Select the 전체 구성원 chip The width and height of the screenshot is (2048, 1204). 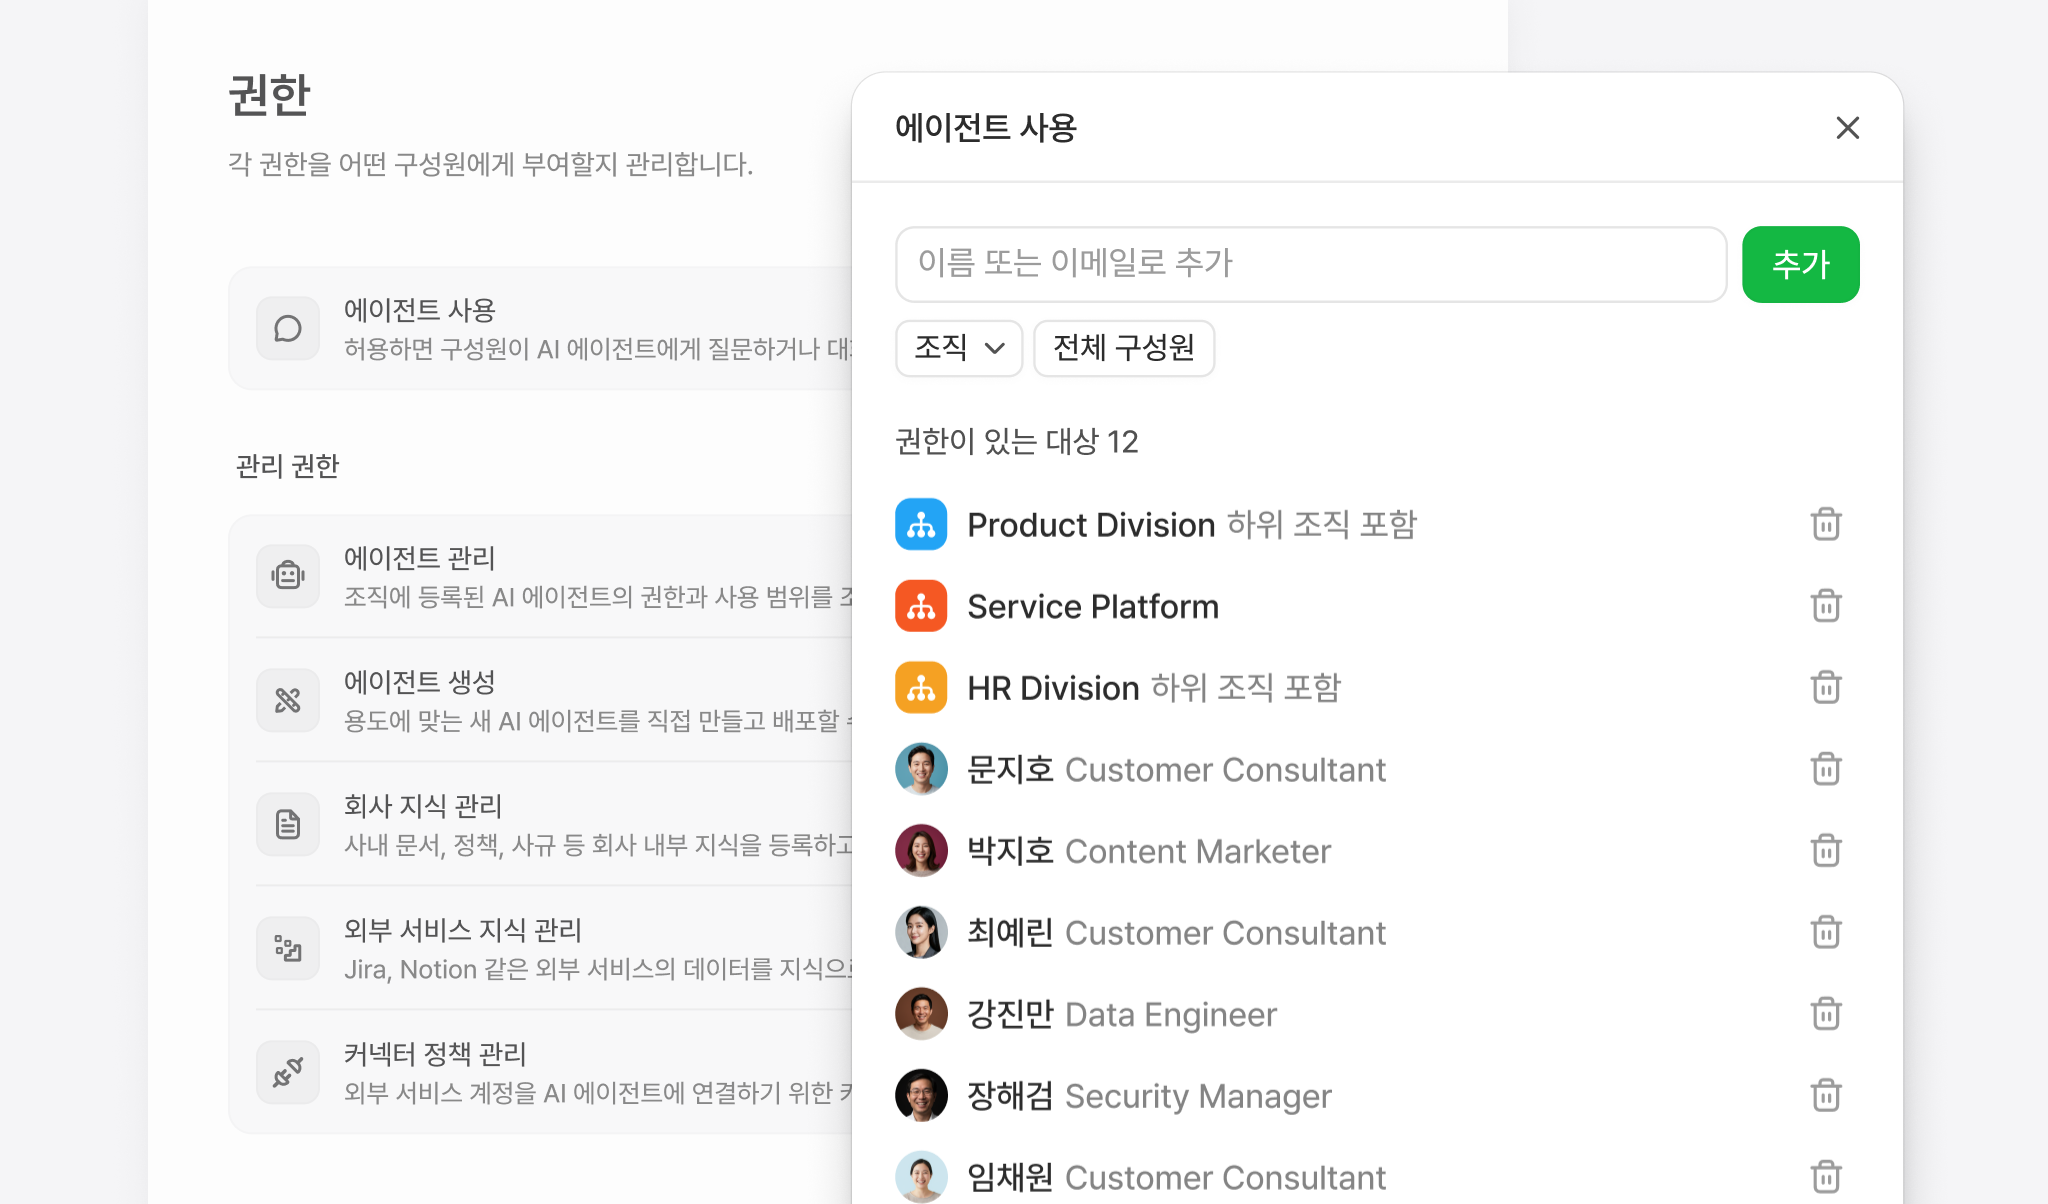1124,348
